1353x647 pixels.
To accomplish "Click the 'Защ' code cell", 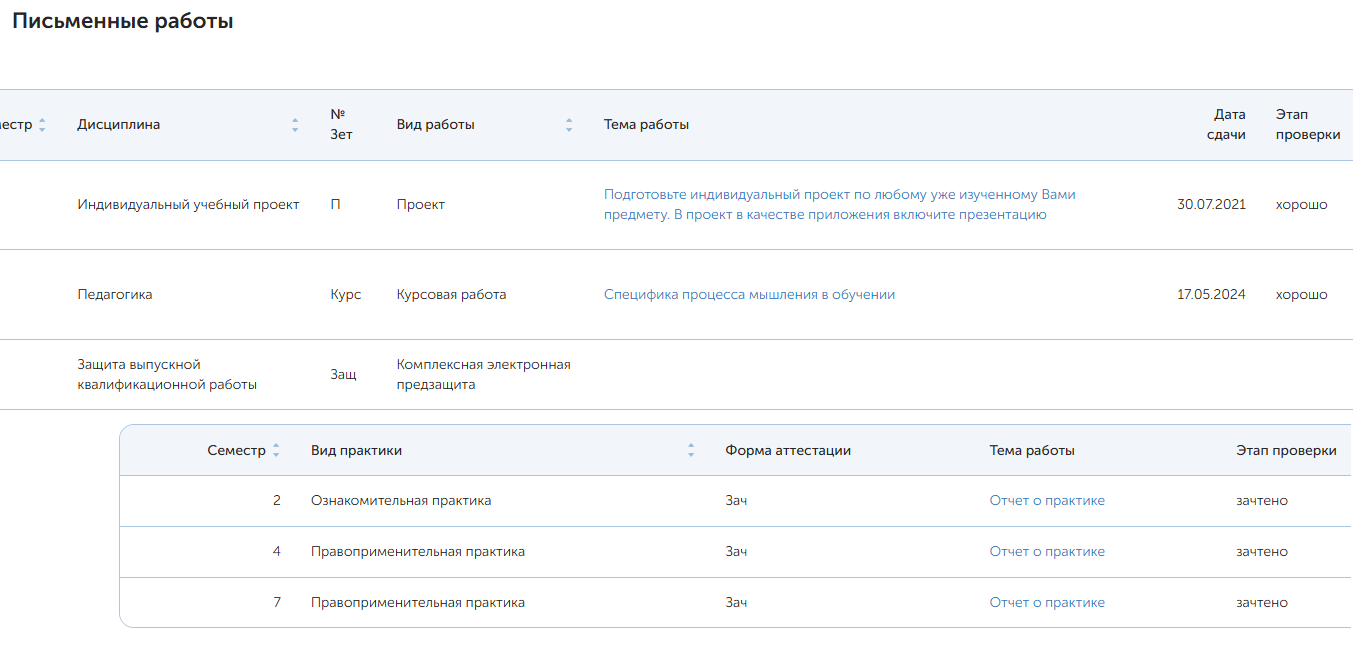I will click(x=343, y=375).
